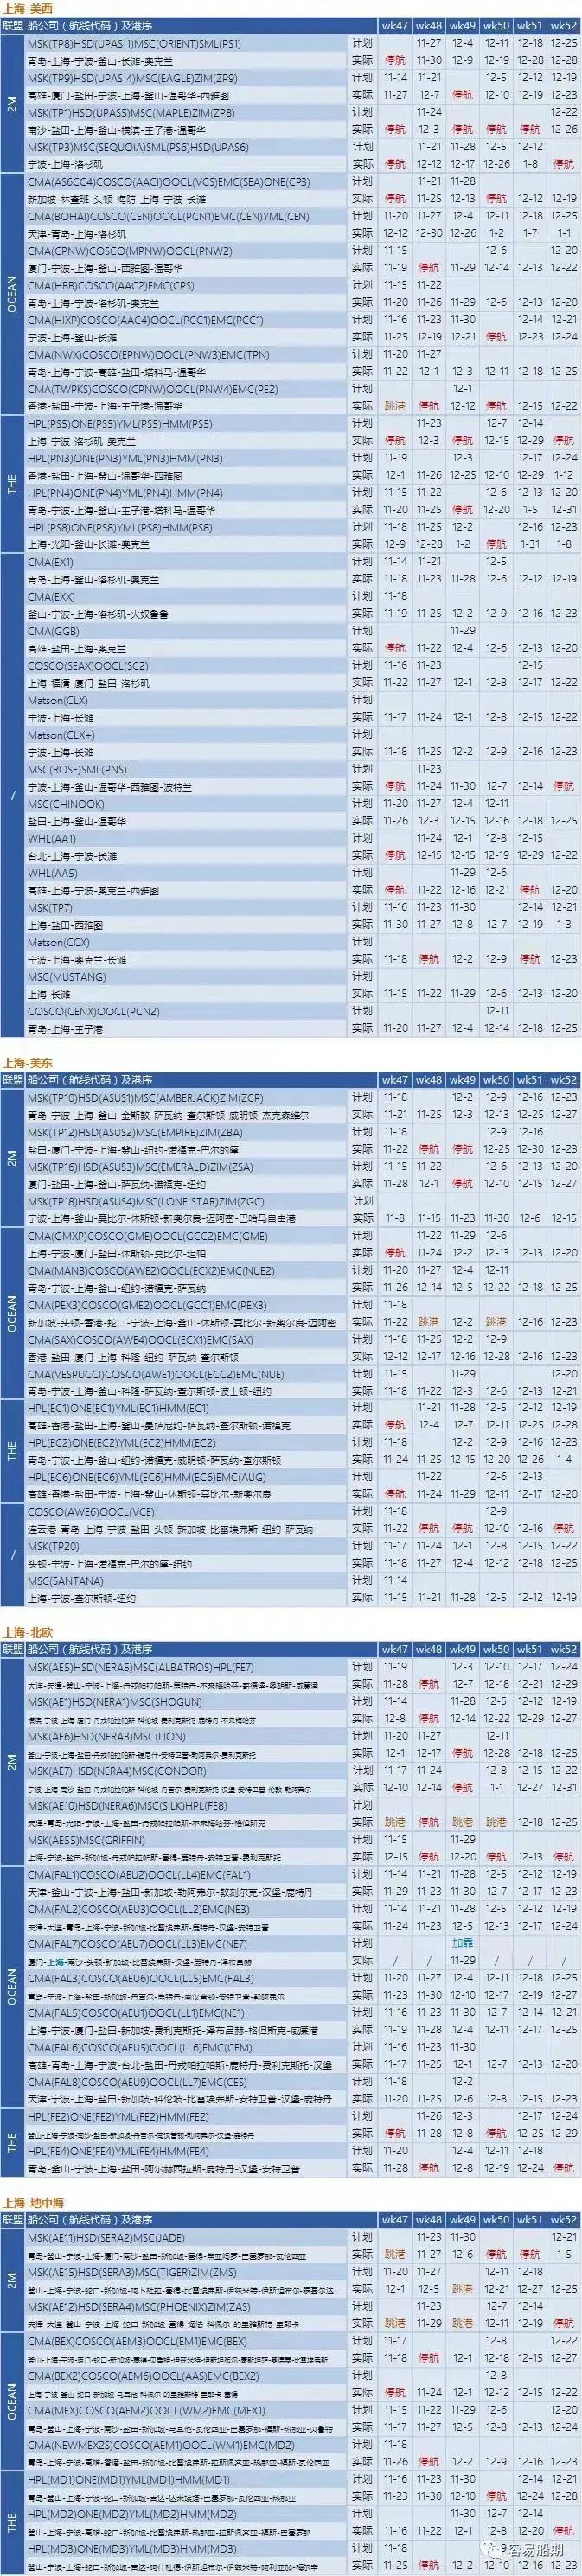Click row HPL(MD3)ONE(MD3)YML(MD3)HMM(MD3)

(x=186, y=2548)
